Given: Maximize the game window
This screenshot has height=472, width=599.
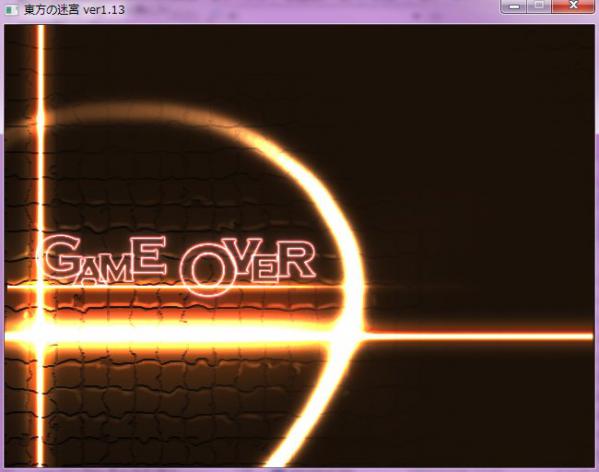Looking at the screenshot, I should [x=539, y=6].
